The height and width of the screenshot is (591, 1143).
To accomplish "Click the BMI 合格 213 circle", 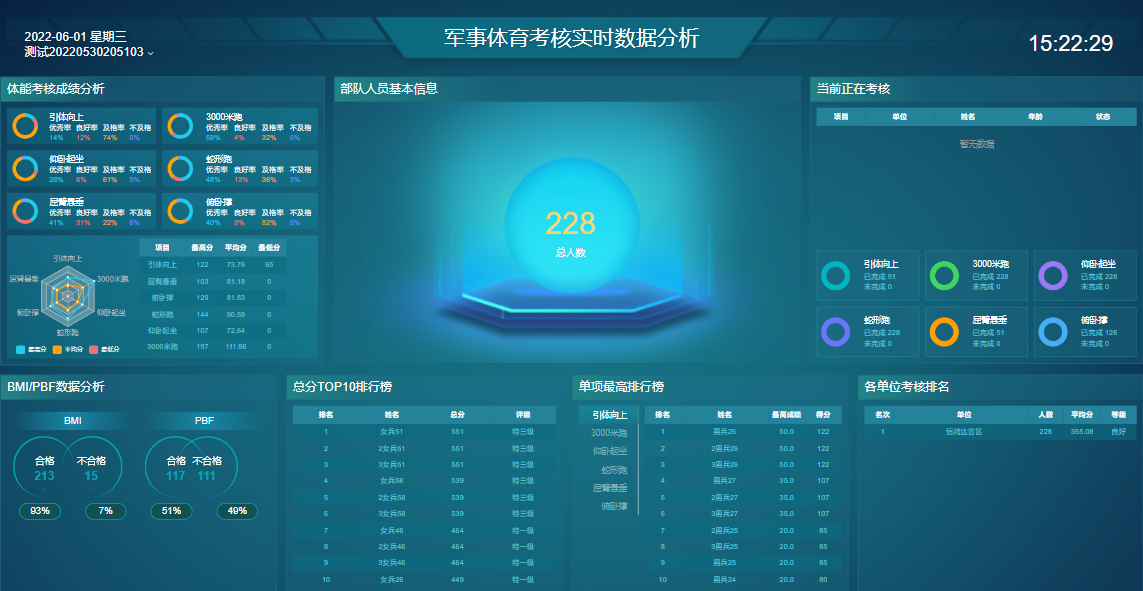I will [45, 469].
